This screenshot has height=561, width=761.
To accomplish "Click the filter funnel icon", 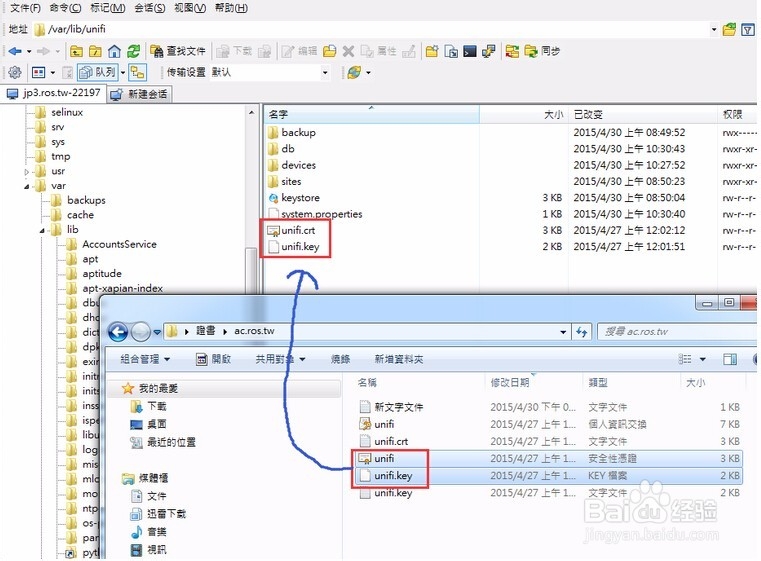I will pyautogui.click(x=748, y=30).
